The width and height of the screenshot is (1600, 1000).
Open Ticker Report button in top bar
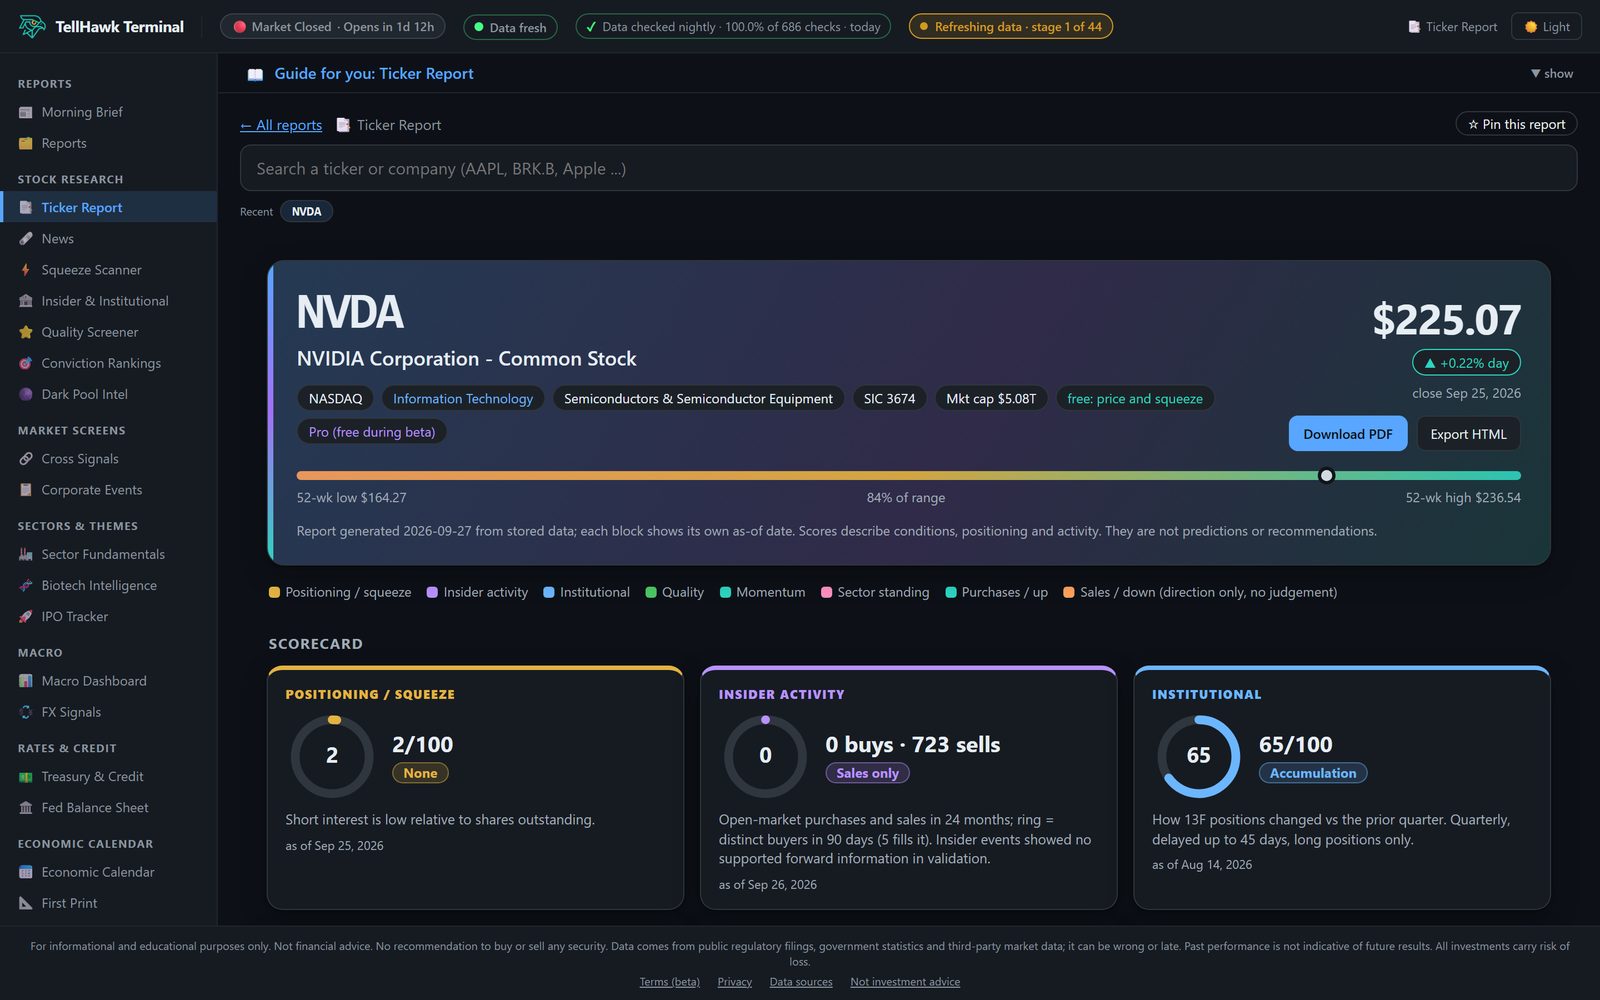tap(1452, 27)
